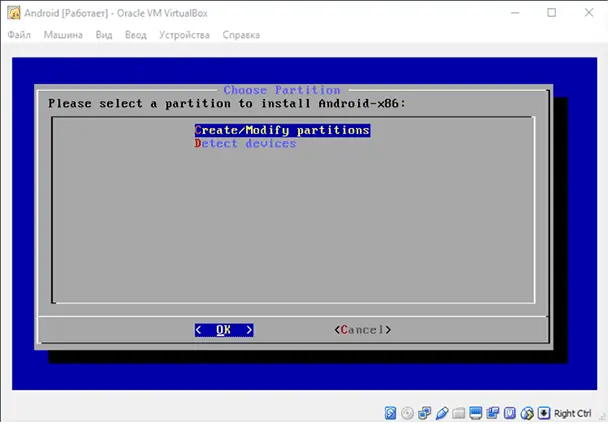Select Create/Modify partitions option

pyautogui.click(x=282, y=130)
